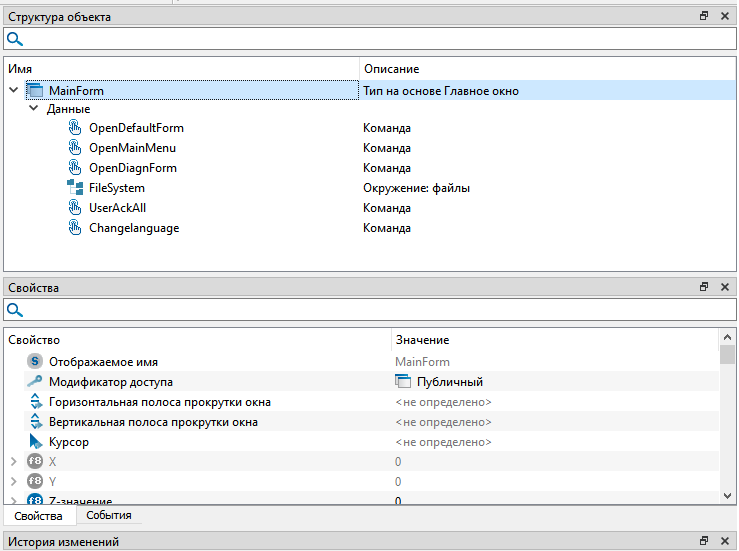This screenshot has width=739, height=551.
Task: Click the OpenDefaultForm command icon
Action: click(75, 128)
